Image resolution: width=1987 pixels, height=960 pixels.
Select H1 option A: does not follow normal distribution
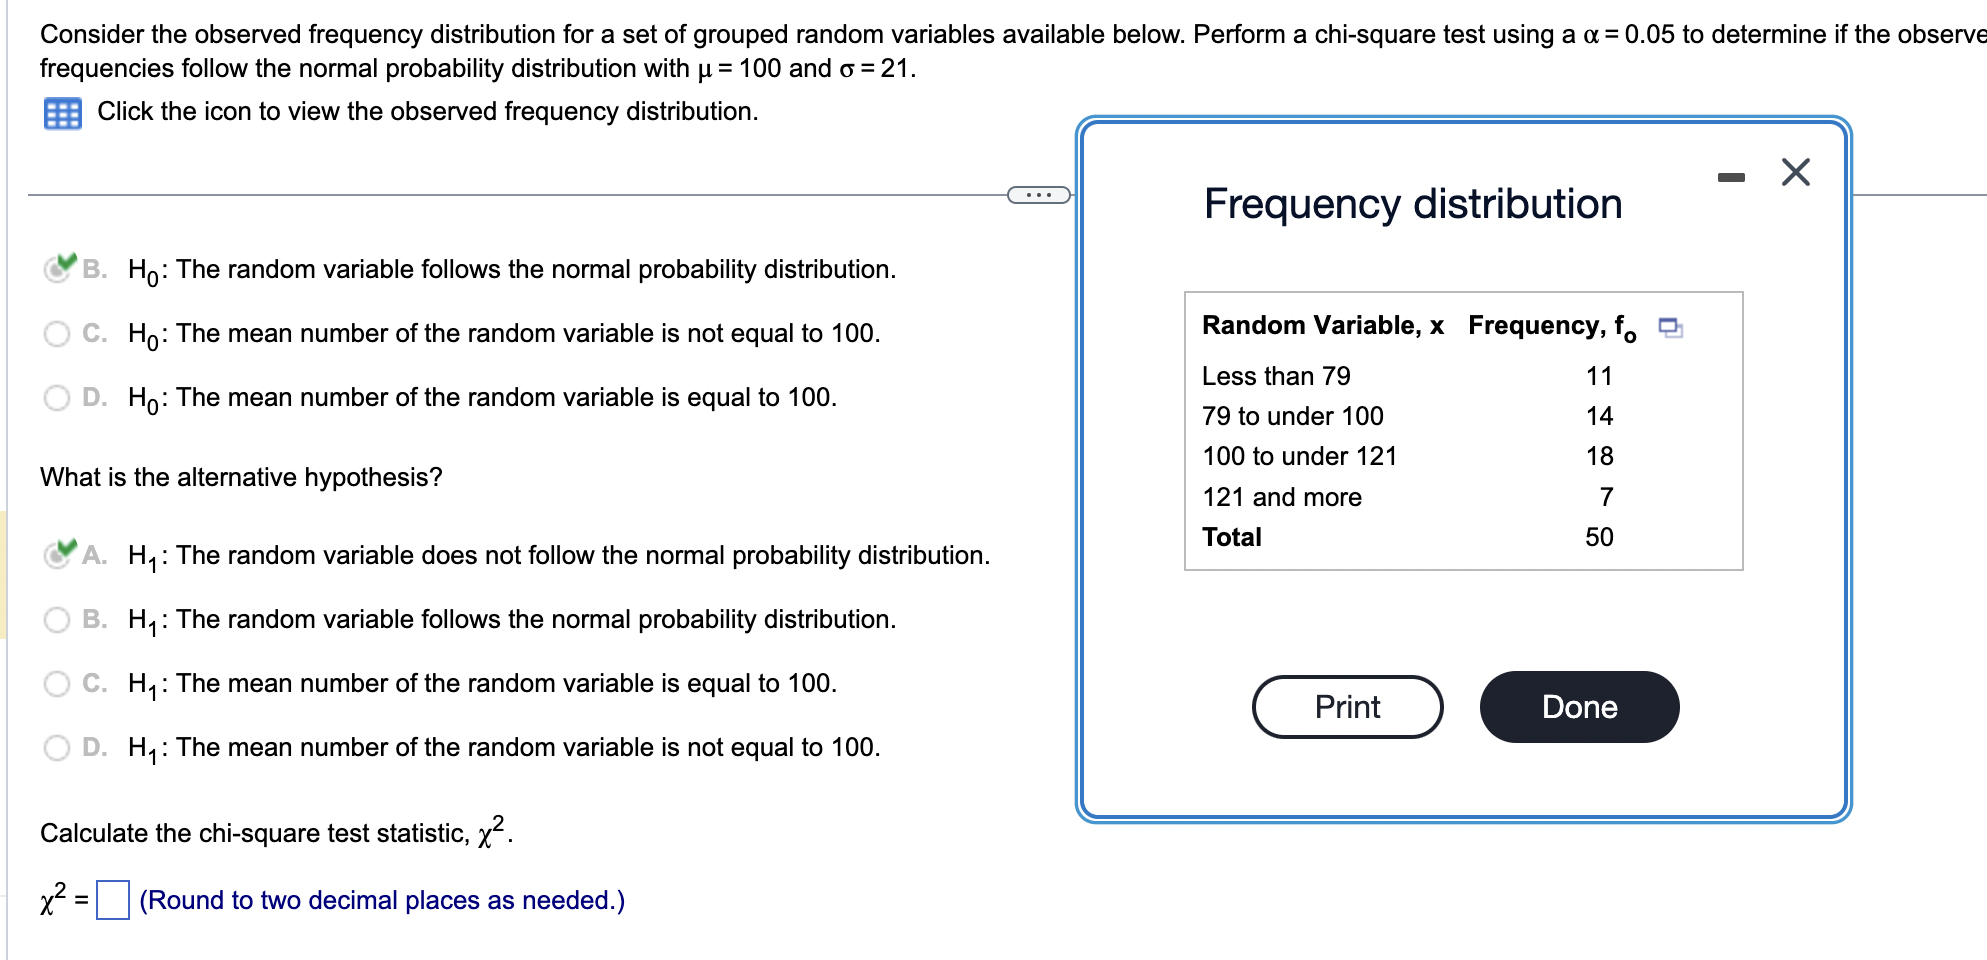[x=58, y=554]
